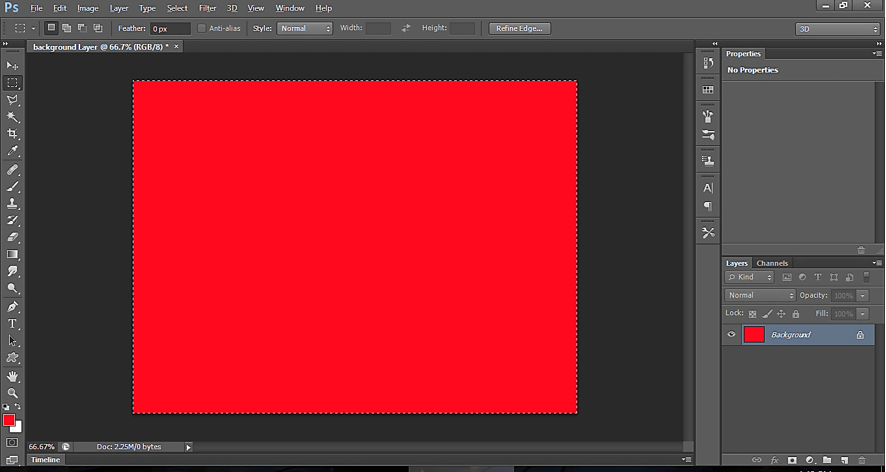Click add layer style fx icon

pos(775,460)
